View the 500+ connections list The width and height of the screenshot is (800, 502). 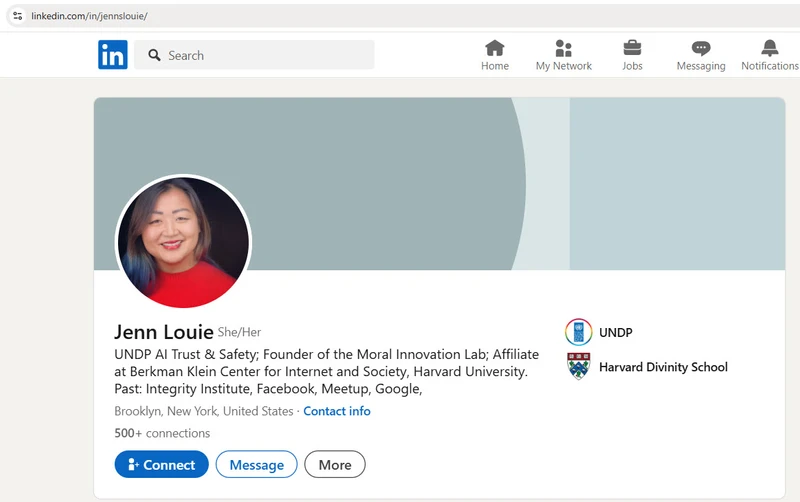click(162, 433)
